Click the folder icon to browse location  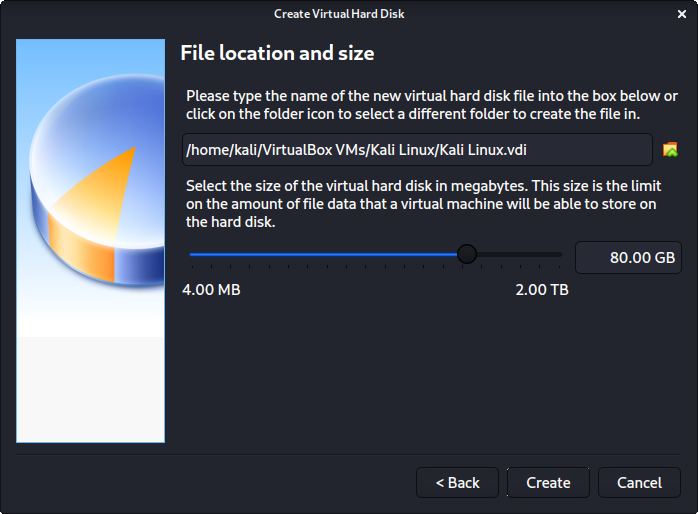click(670, 150)
